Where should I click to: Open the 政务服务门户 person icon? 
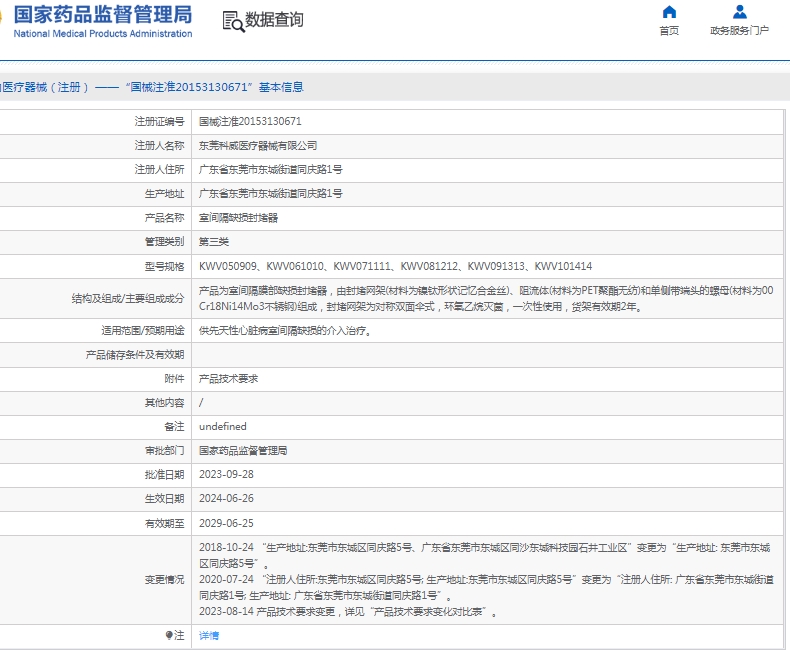740,12
